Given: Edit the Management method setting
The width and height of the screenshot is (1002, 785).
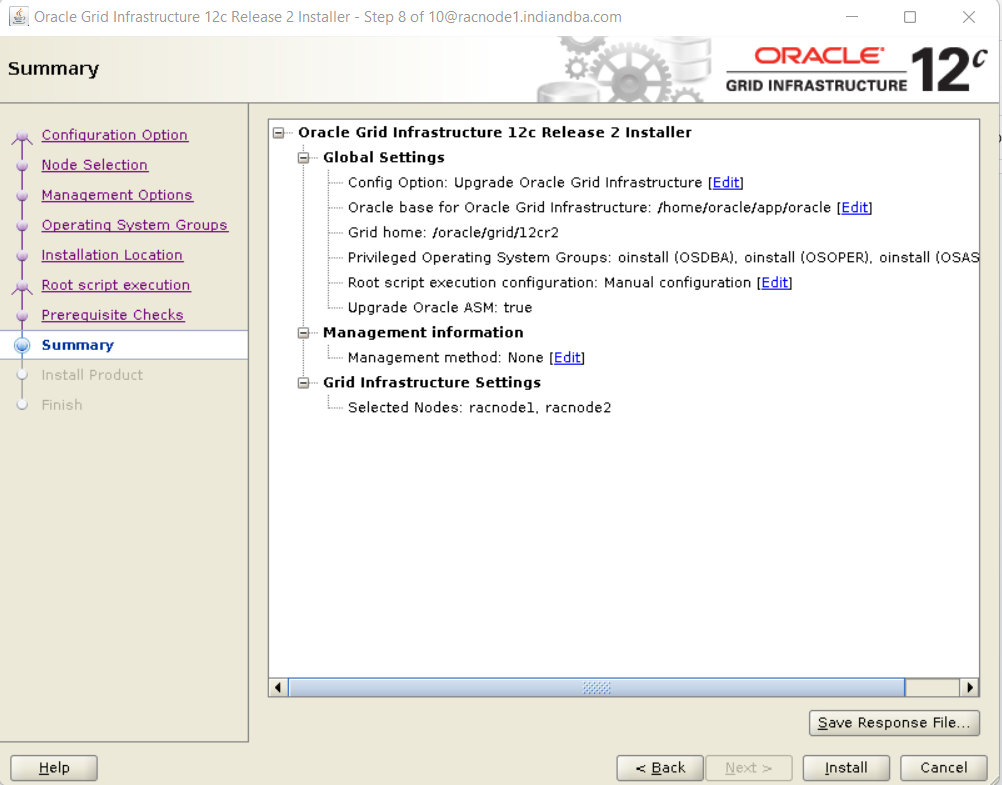Looking at the screenshot, I should coord(567,358).
